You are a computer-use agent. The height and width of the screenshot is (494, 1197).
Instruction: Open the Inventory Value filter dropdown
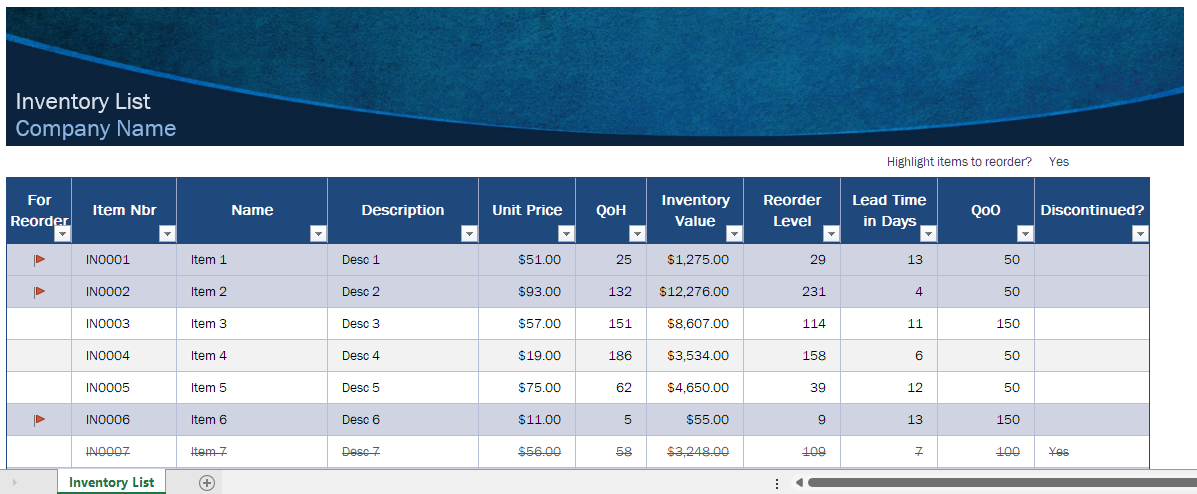(x=734, y=234)
